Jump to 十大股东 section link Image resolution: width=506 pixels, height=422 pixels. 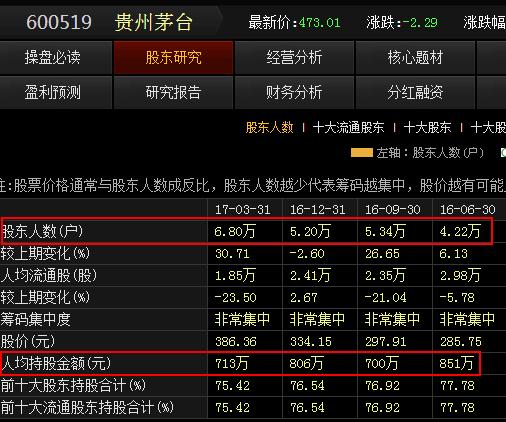tap(427, 128)
